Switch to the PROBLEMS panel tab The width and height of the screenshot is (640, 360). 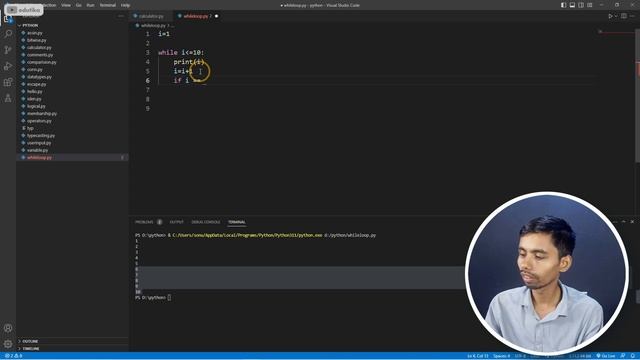coord(144,222)
